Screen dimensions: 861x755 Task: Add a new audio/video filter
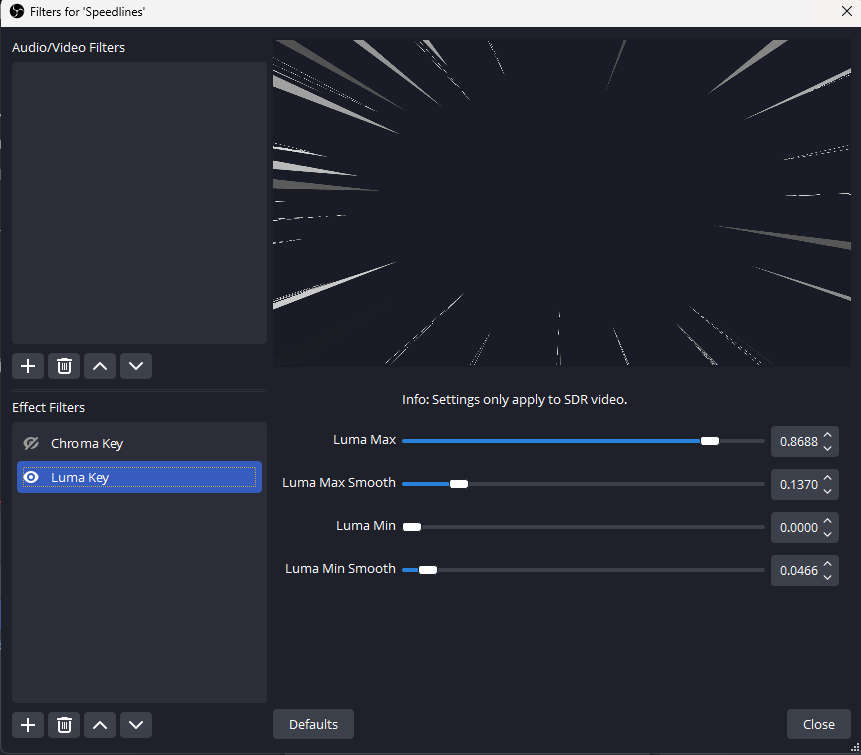click(x=28, y=365)
